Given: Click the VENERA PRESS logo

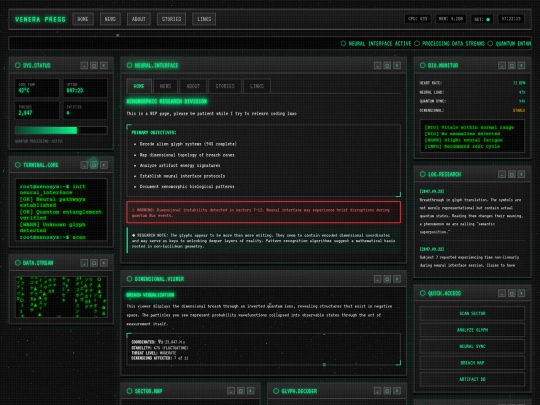Looking at the screenshot, I should coord(40,19).
